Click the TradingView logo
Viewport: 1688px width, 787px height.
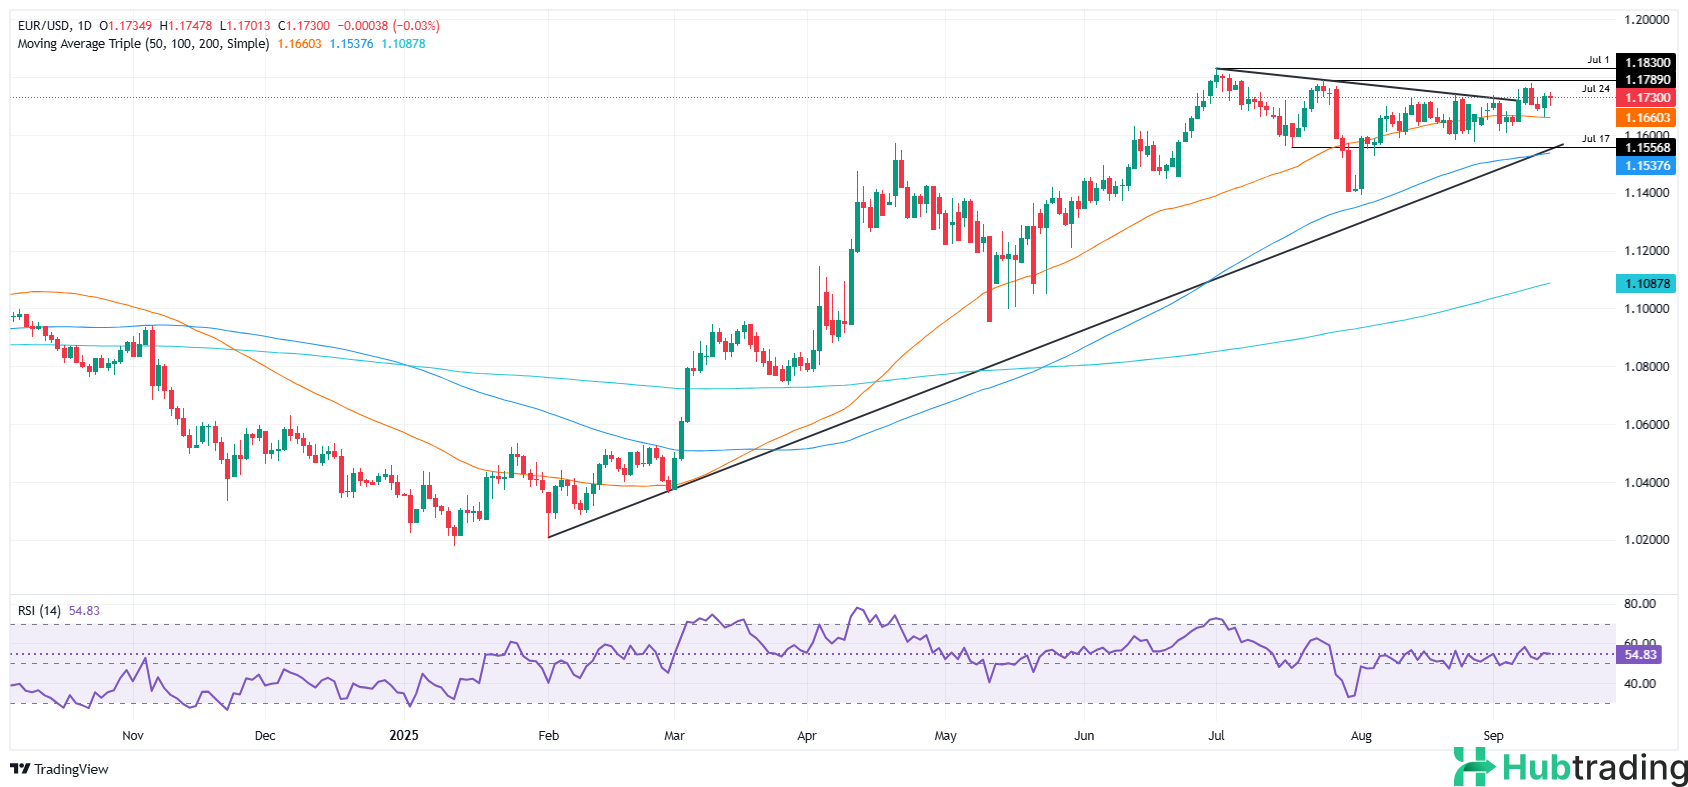(x=59, y=769)
